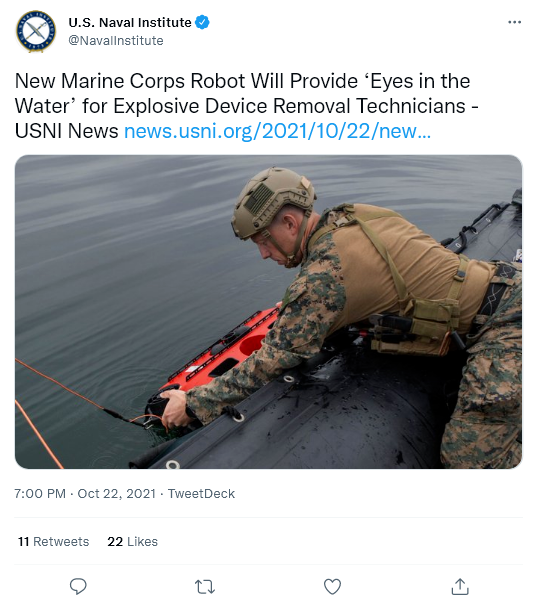Click the TweetDeck source label
The width and height of the screenshot is (535, 605).
[201, 493]
